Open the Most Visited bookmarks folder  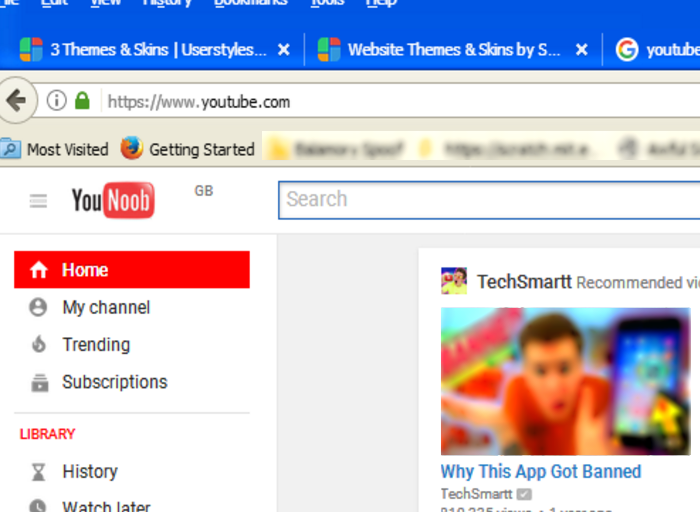55,149
